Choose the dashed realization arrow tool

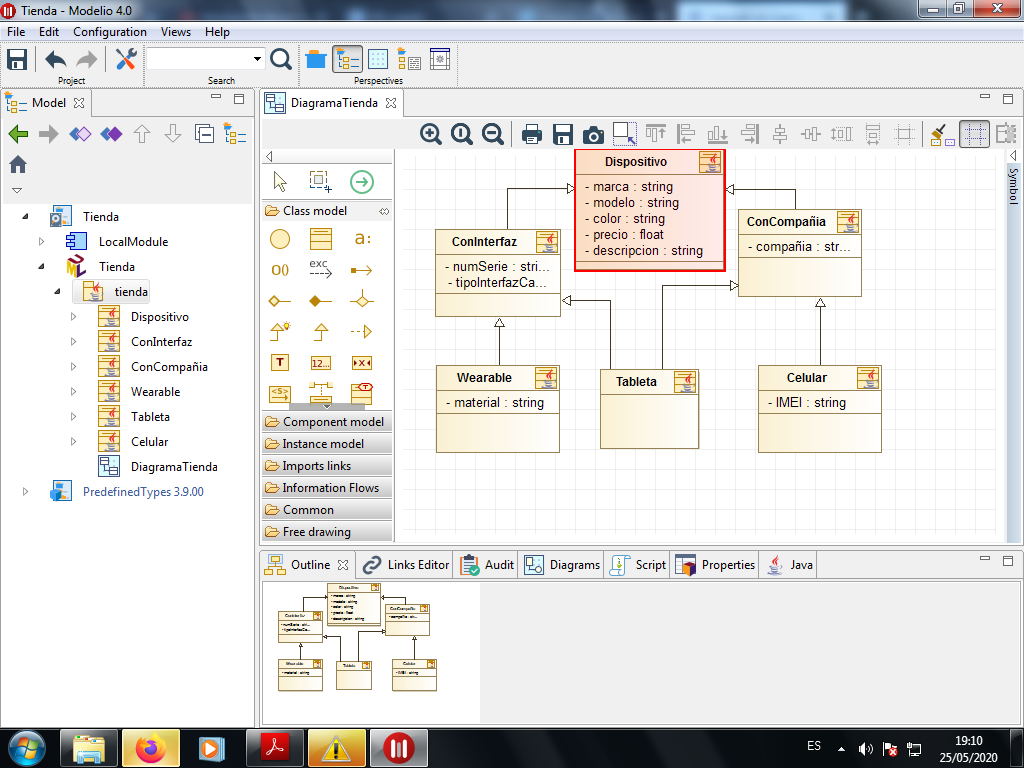tap(361, 332)
